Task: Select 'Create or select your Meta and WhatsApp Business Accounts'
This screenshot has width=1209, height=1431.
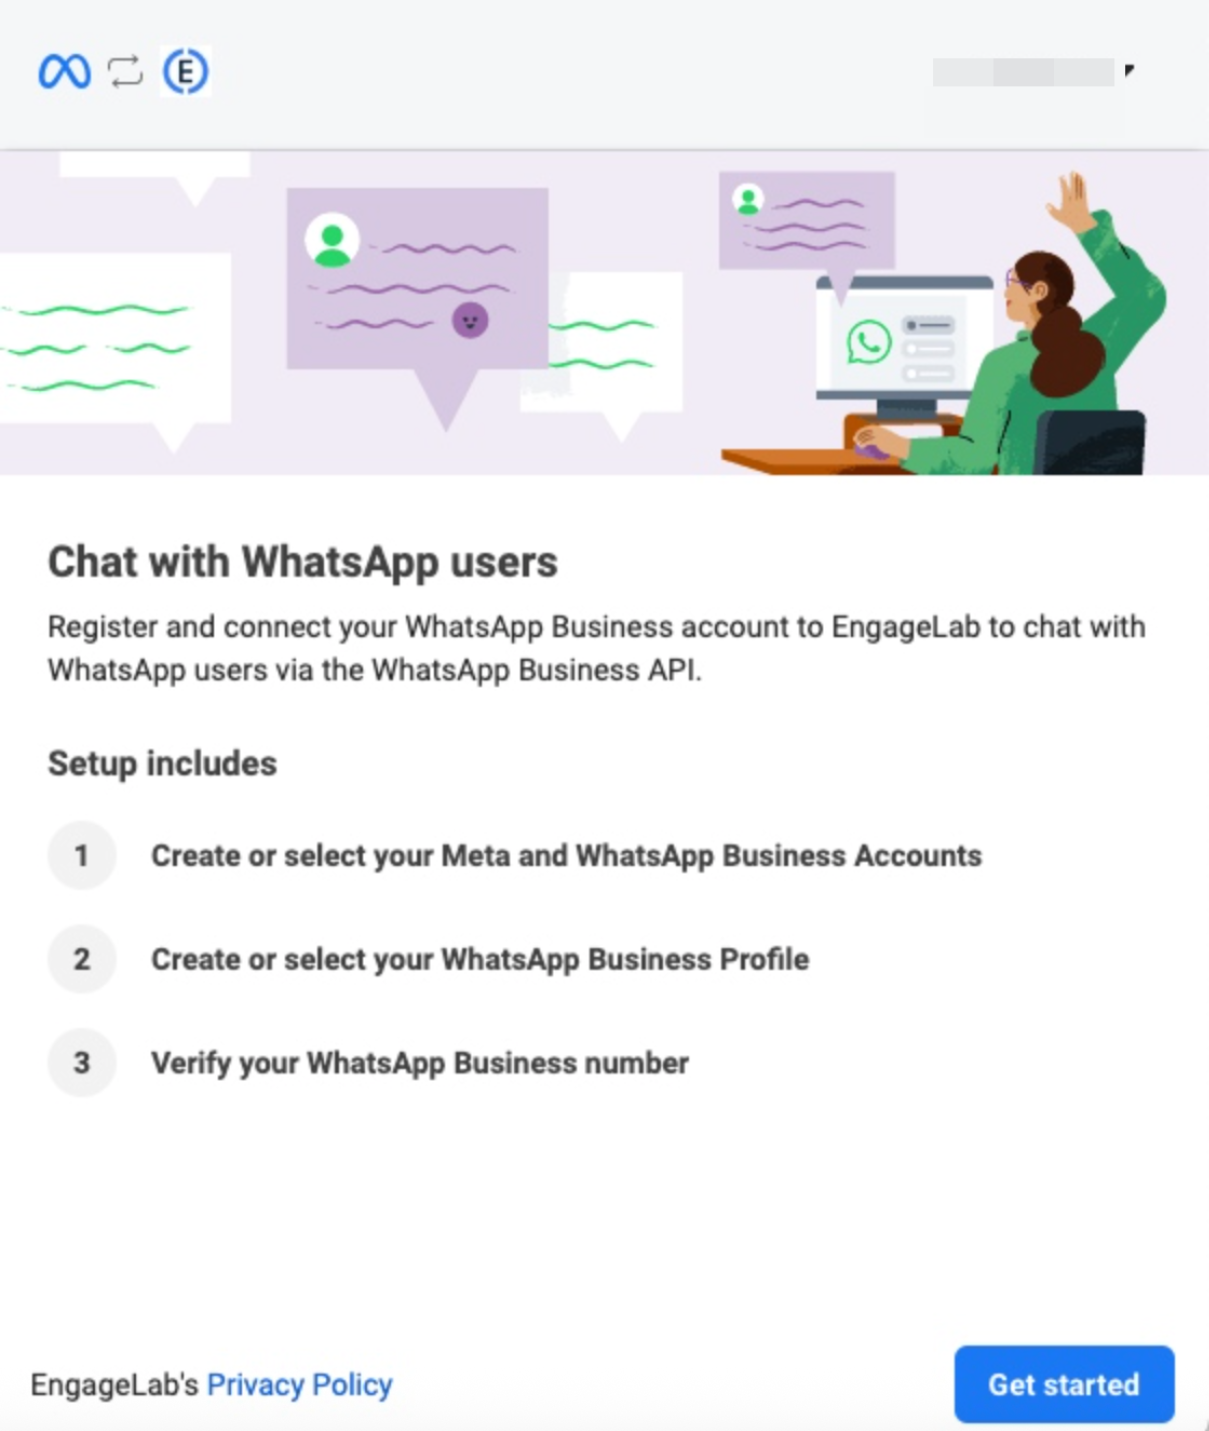Action: click(566, 856)
